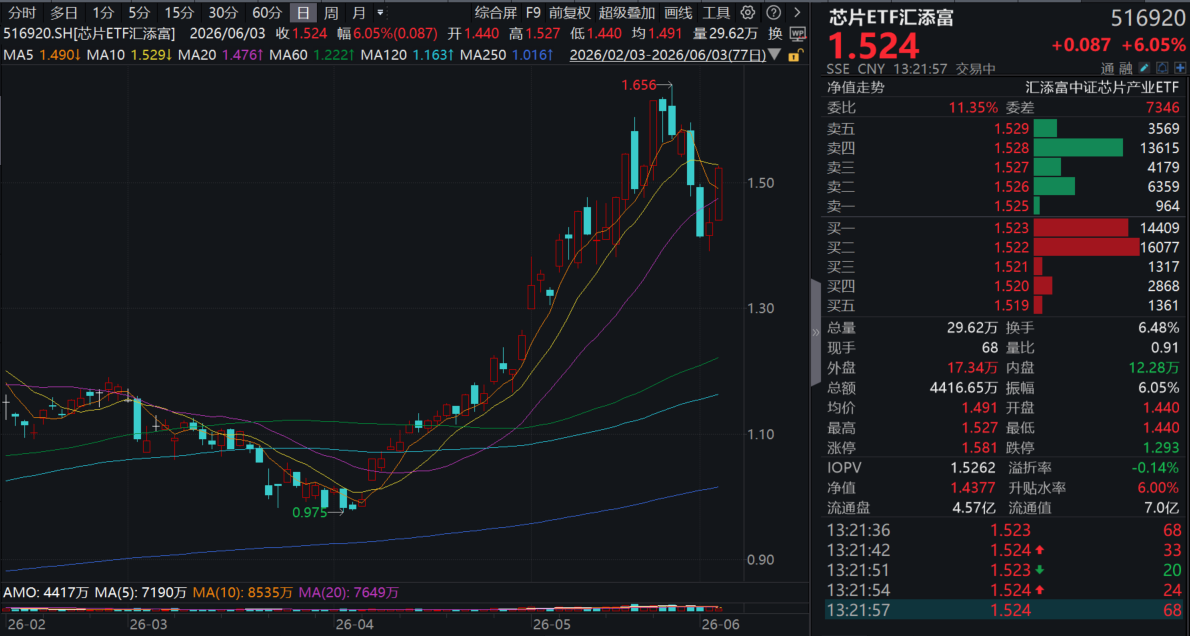This screenshot has height=636, width=1190.
Task: Open chart settings gear icon
Action: click(x=748, y=13)
